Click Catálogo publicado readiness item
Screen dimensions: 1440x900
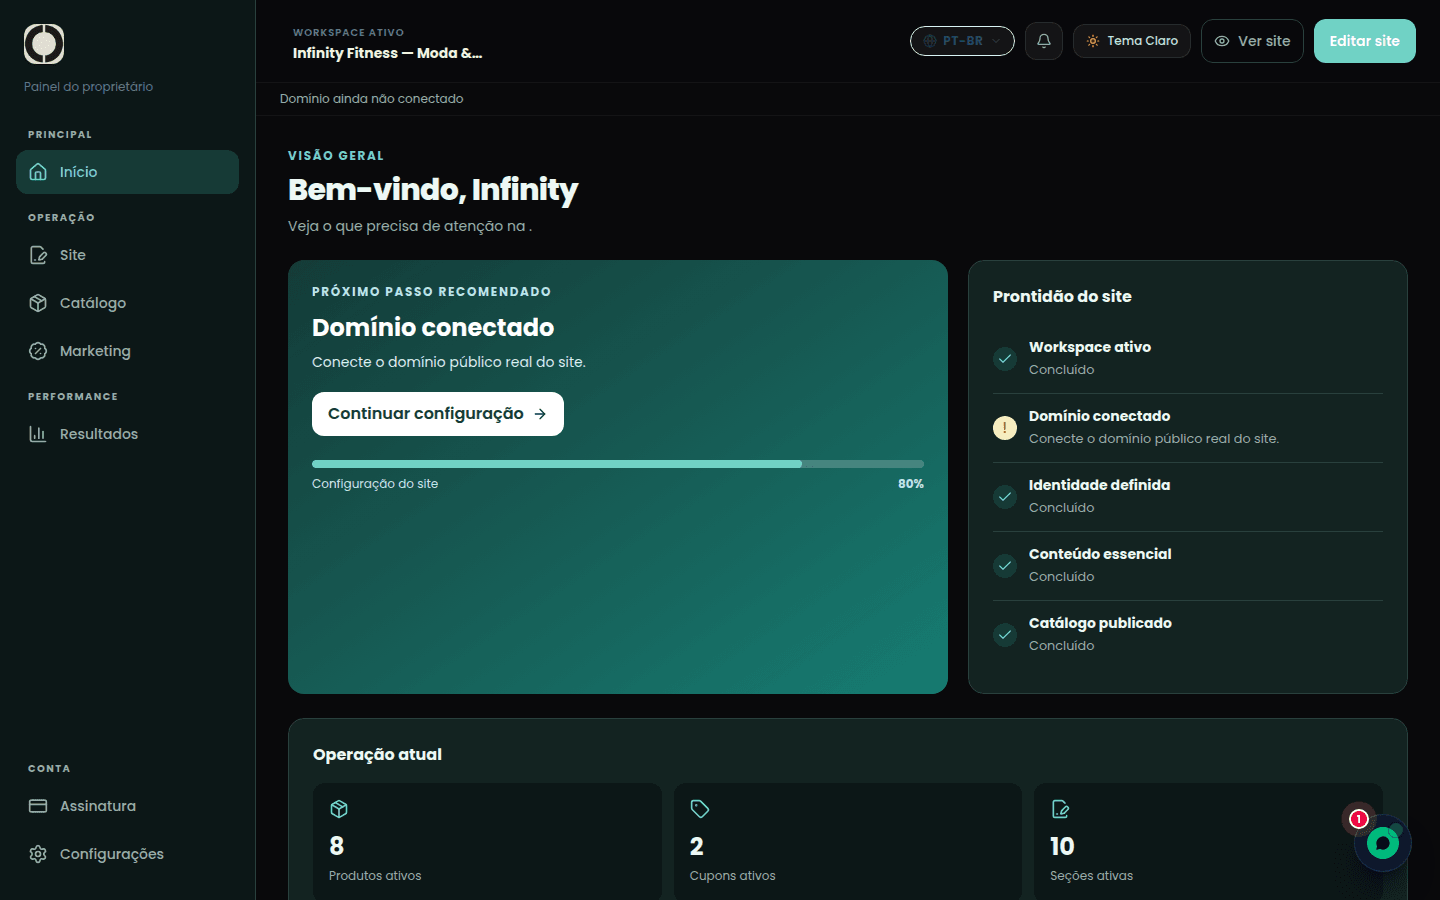pyautogui.click(x=1188, y=635)
